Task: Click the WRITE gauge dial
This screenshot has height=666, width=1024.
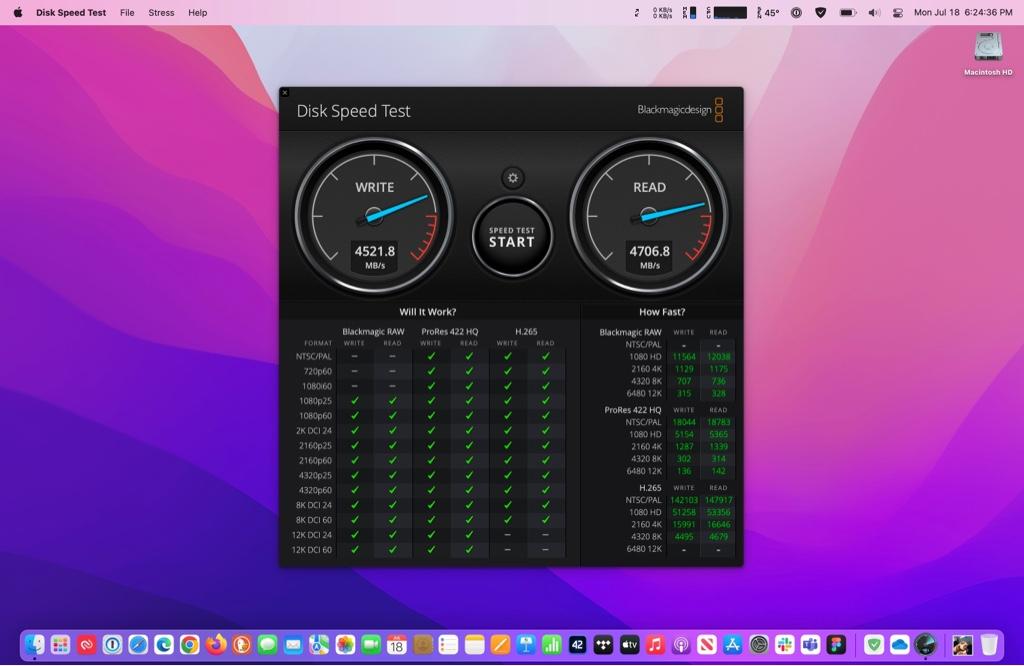Action: coord(374,216)
